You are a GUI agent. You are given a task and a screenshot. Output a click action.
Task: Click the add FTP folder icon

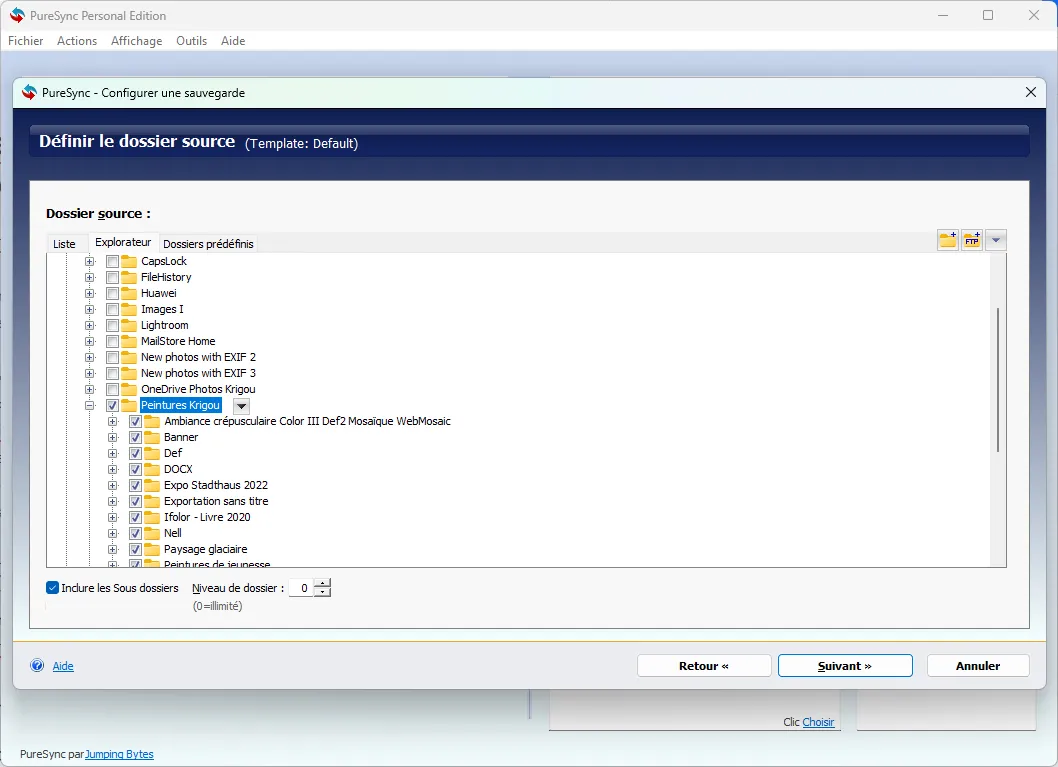click(x=972, y=240)
